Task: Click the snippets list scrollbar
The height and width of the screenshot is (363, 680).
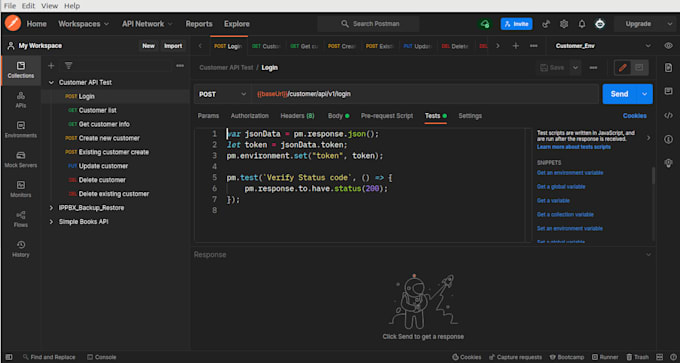Action: 653,176
